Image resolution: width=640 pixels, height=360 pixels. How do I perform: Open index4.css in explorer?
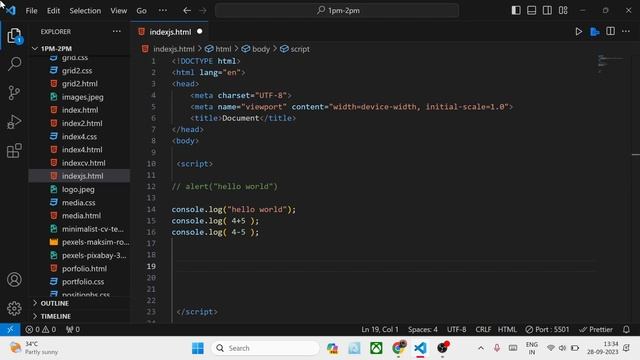79,137
